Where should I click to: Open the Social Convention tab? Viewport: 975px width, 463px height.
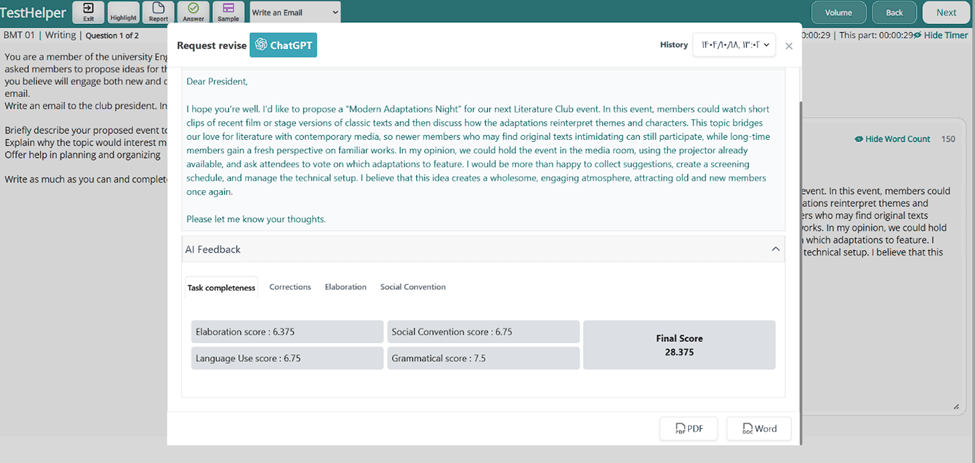[413, 287]
